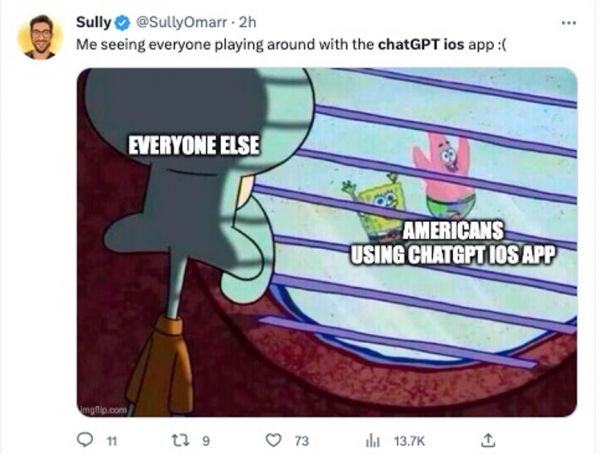This screenshot has width=600, height=455.
Task: Click the 13.7K views count
Action: point(409,441)
